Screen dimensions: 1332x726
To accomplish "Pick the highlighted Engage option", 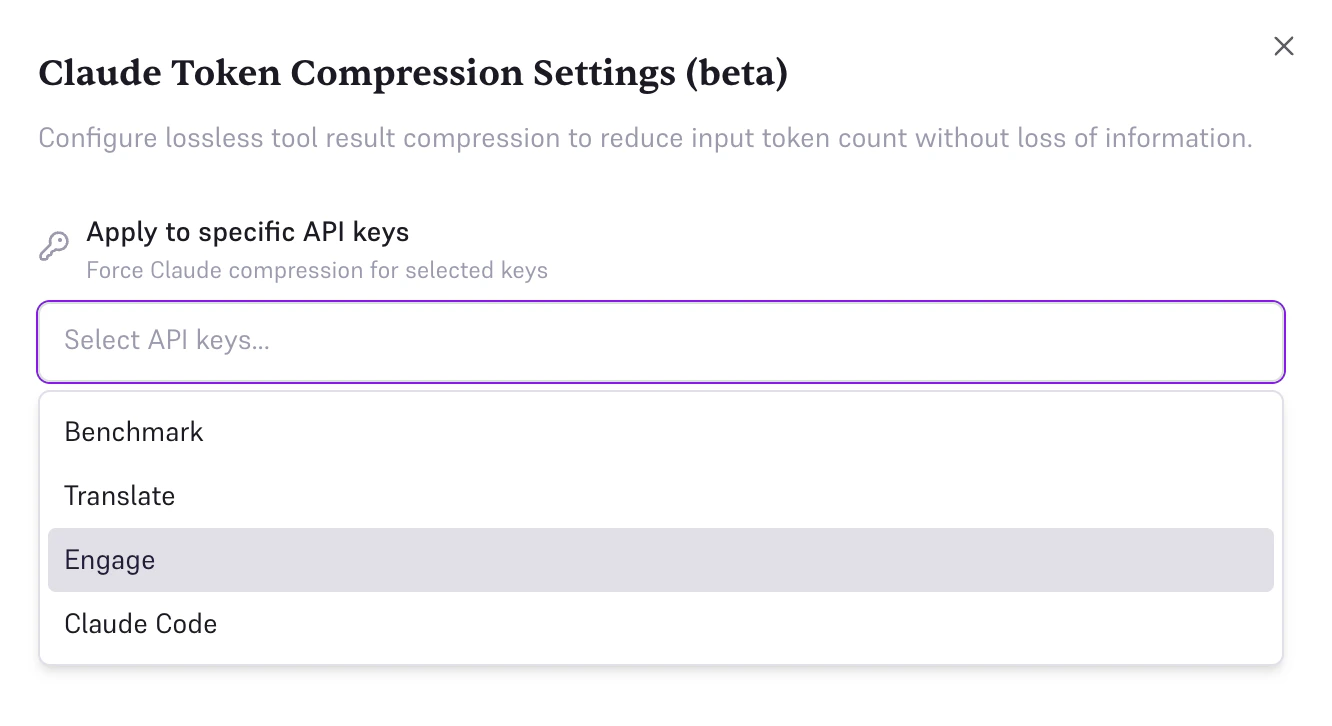I will pyautogui.click(x=110, y=560).
